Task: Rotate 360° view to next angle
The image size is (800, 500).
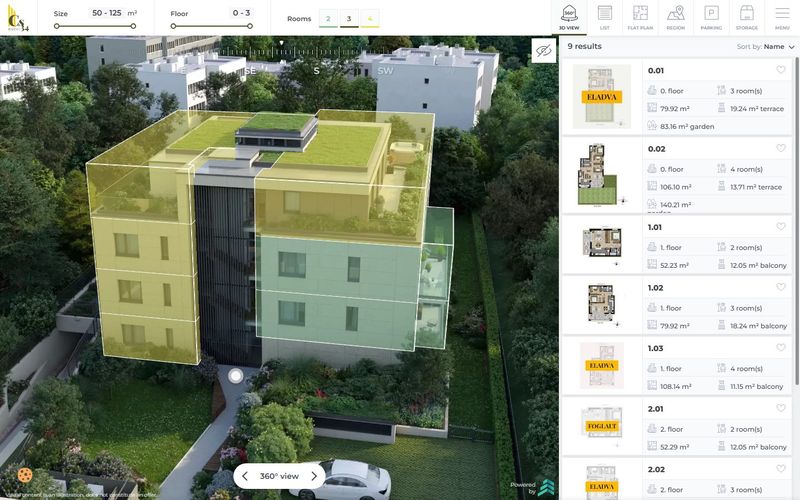Action: pyautogui.click(x=314, y=476)
